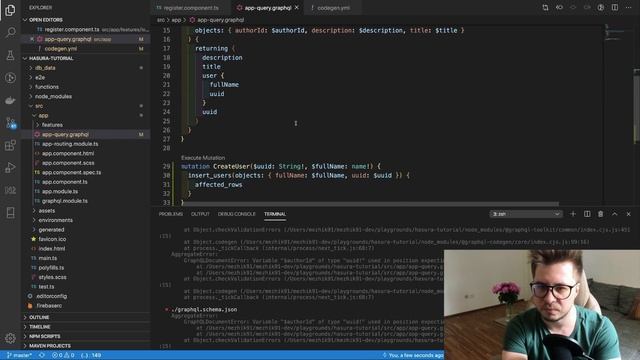Split the terminal panel
This screenshot has width=640, height=360.
coord(587,214)
